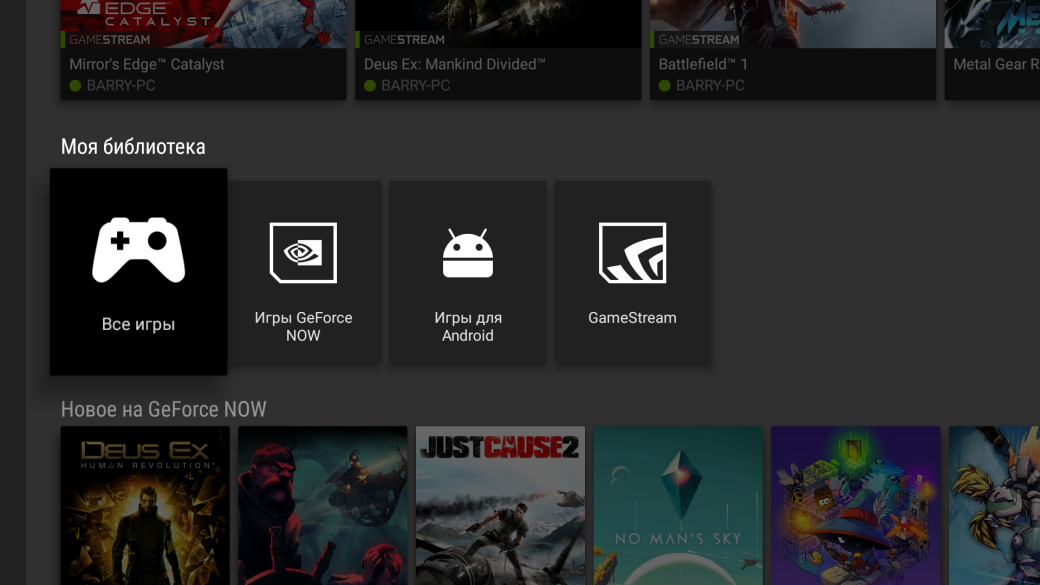Choose the Игры GeForce NOW label
Screen dimensions: 1040x585
[303, 326]
